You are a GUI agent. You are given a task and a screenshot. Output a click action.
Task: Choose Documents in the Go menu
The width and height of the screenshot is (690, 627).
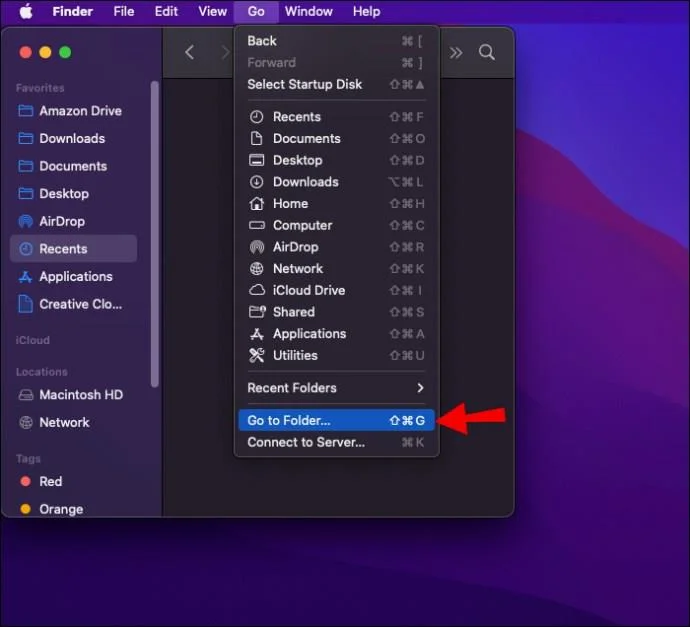[336, 139]
